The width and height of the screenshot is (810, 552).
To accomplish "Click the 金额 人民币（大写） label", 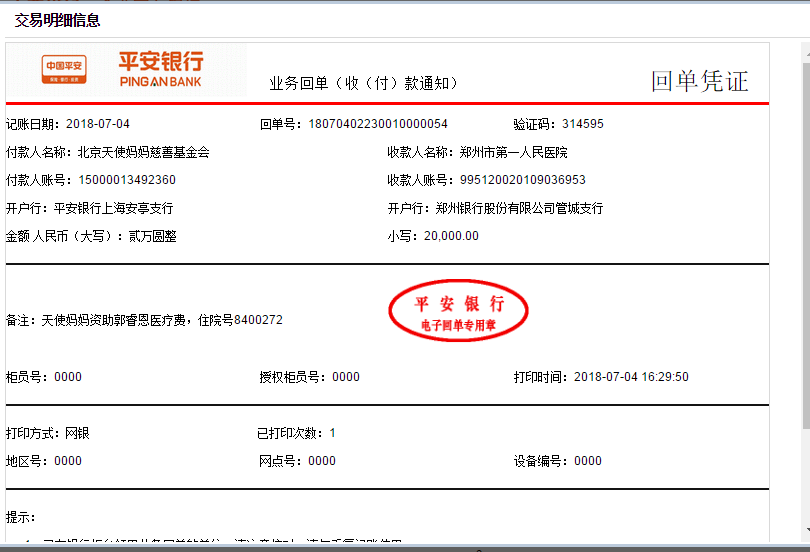I will point(65,236).
